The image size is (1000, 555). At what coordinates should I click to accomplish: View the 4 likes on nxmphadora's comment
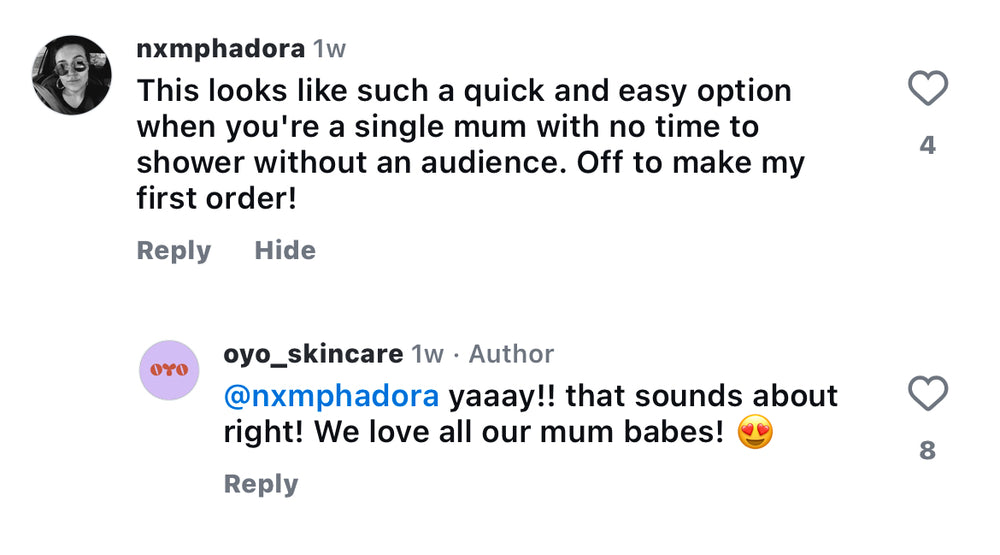point(928,146)
